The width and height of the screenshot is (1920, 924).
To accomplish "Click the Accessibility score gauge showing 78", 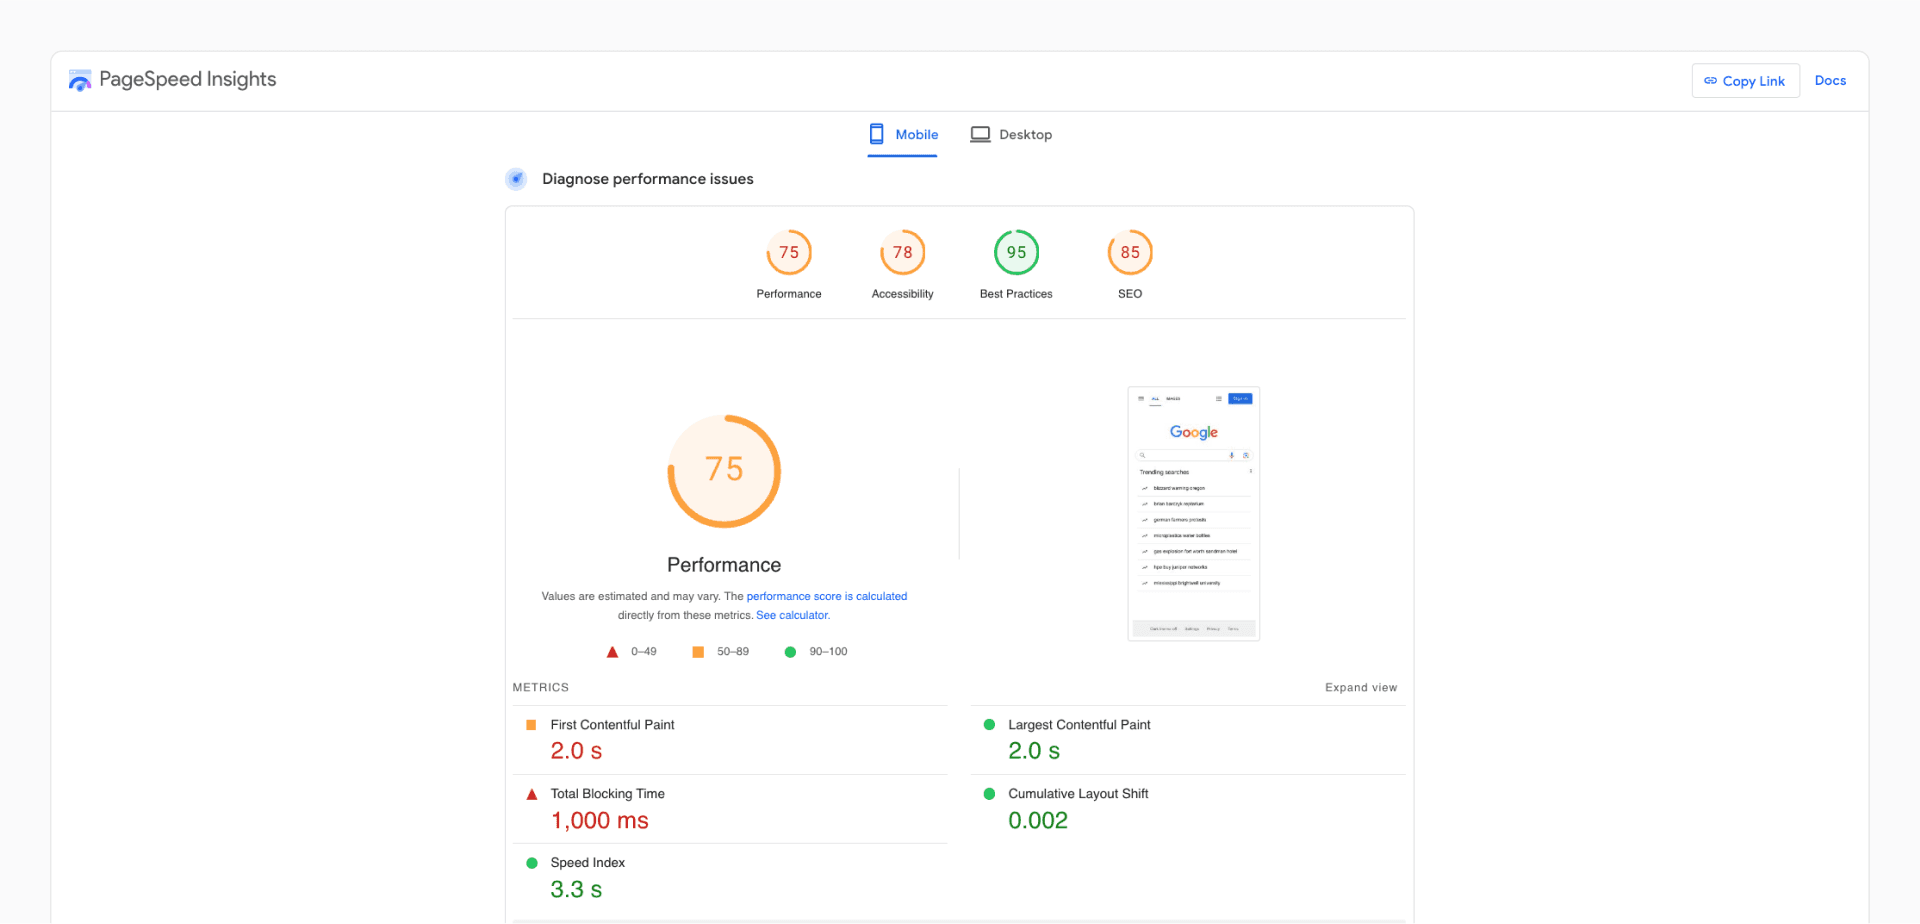I will [x=902, y=253].
